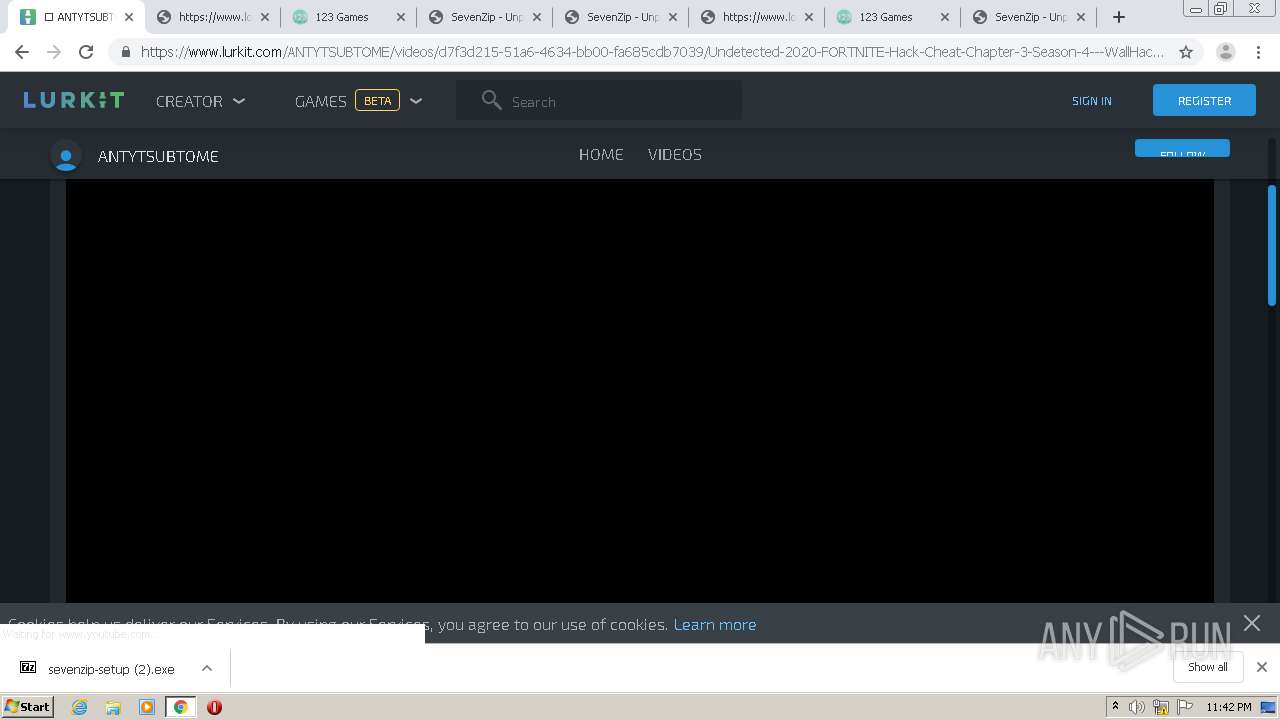This screenshot has width=1280, height=720.
Task: Switch to the first SevenZip tab
Action: (484, 17)
